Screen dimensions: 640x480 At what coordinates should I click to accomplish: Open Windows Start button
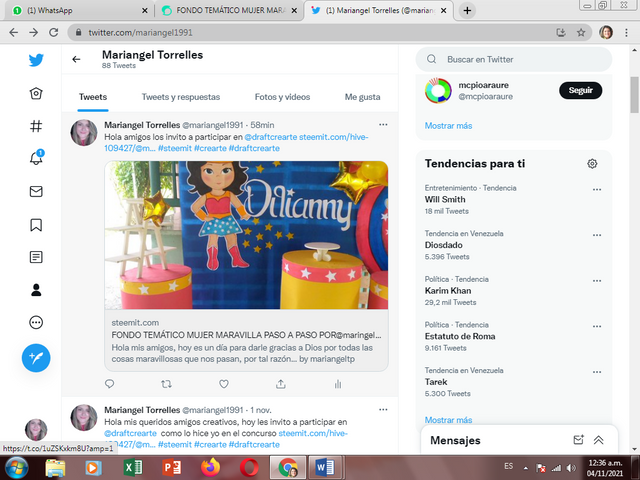[17, 467]
